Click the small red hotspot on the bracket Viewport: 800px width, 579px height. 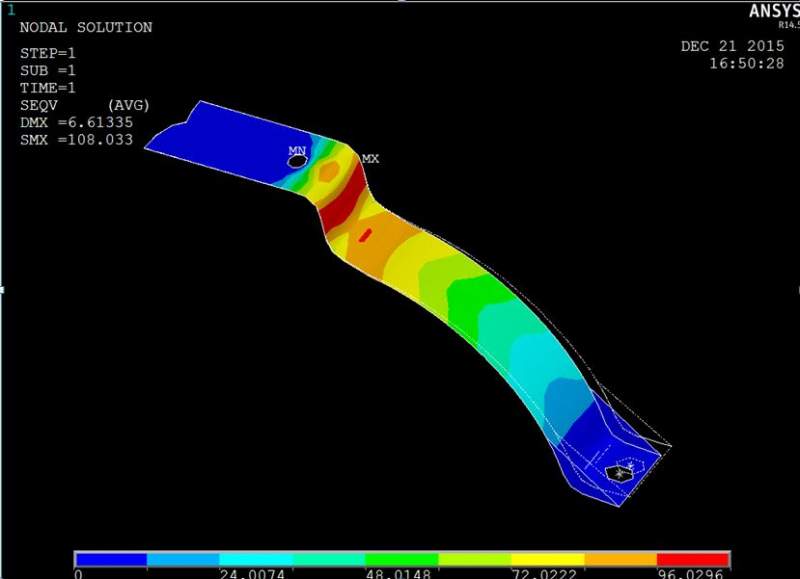(365, 235)
